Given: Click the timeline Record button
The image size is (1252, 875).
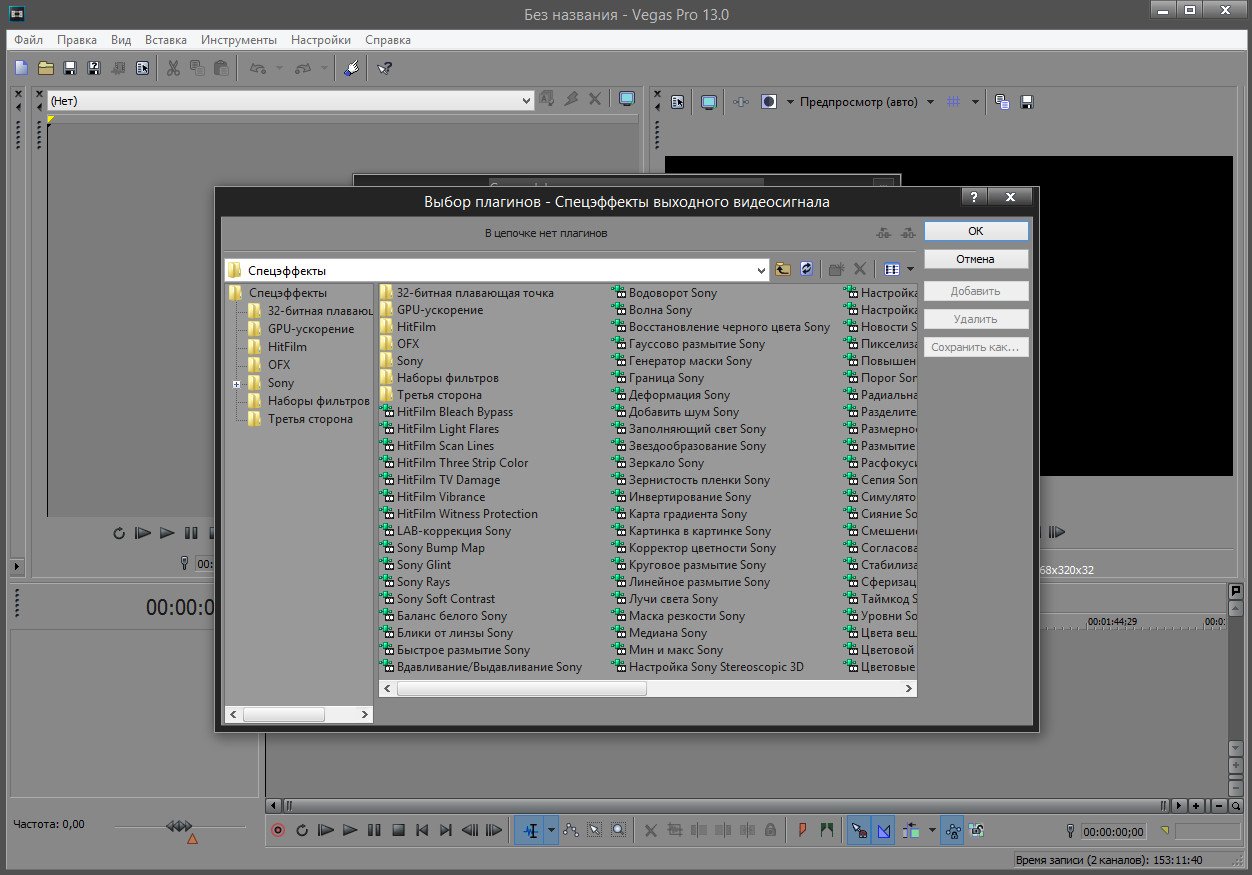Looking at the screenshot, I should click(278, 830).
